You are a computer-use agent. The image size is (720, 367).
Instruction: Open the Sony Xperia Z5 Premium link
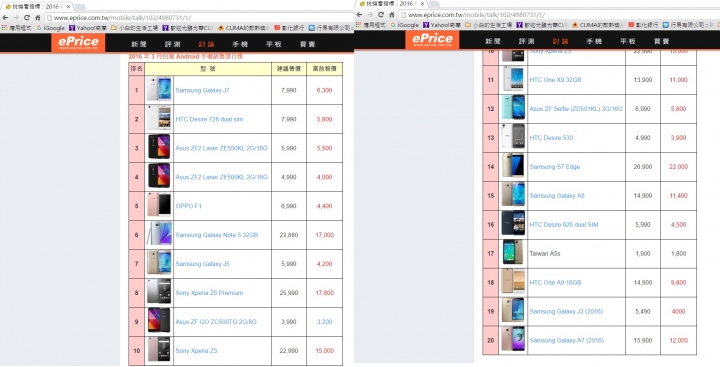209,293
